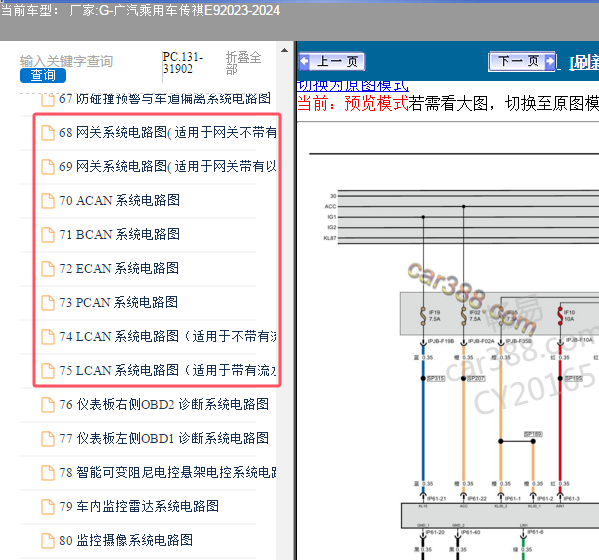
Task: Click the SP315 splice label in diagram
Action: coord(435,379)
